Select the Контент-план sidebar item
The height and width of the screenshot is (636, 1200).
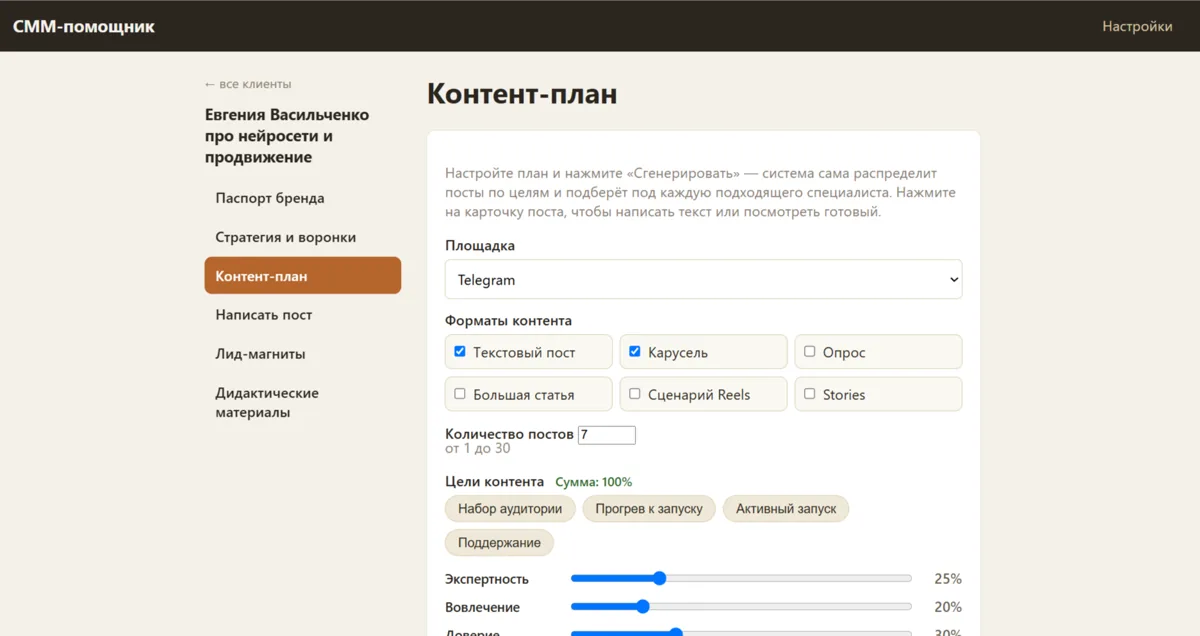coord(303,276)
